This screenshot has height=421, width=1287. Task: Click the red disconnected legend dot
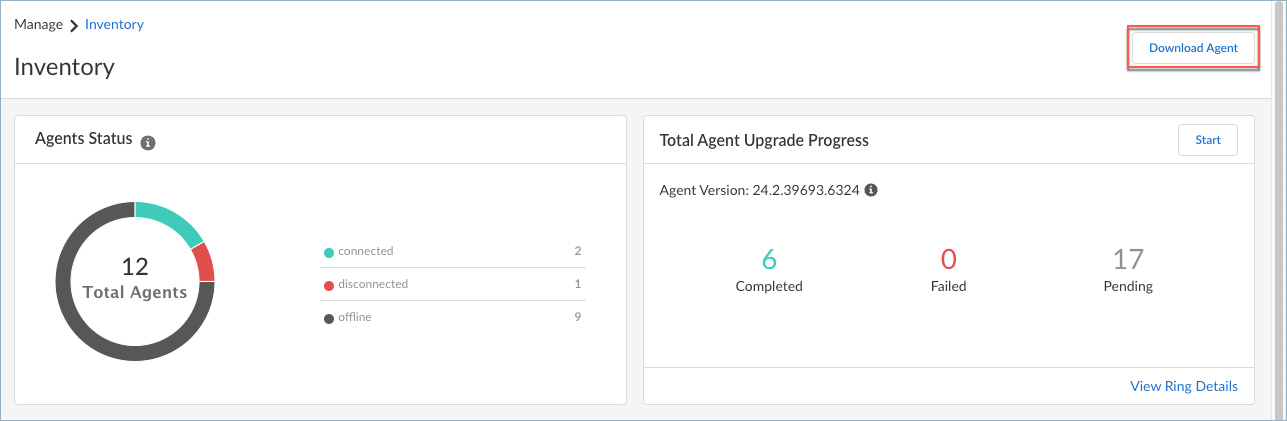coord(328,285)
